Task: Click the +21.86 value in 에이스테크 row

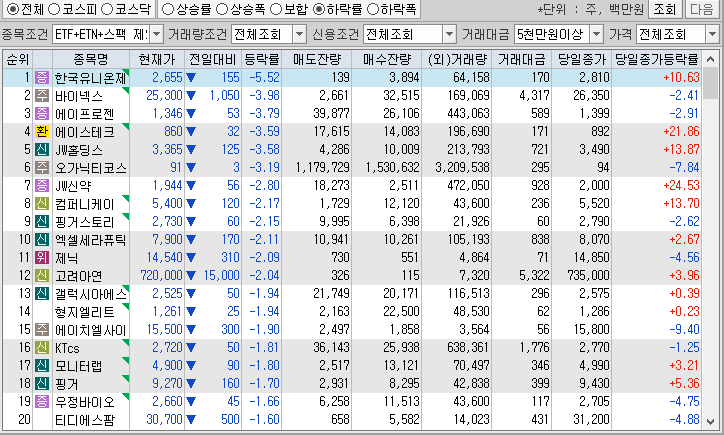Action: 681,132
